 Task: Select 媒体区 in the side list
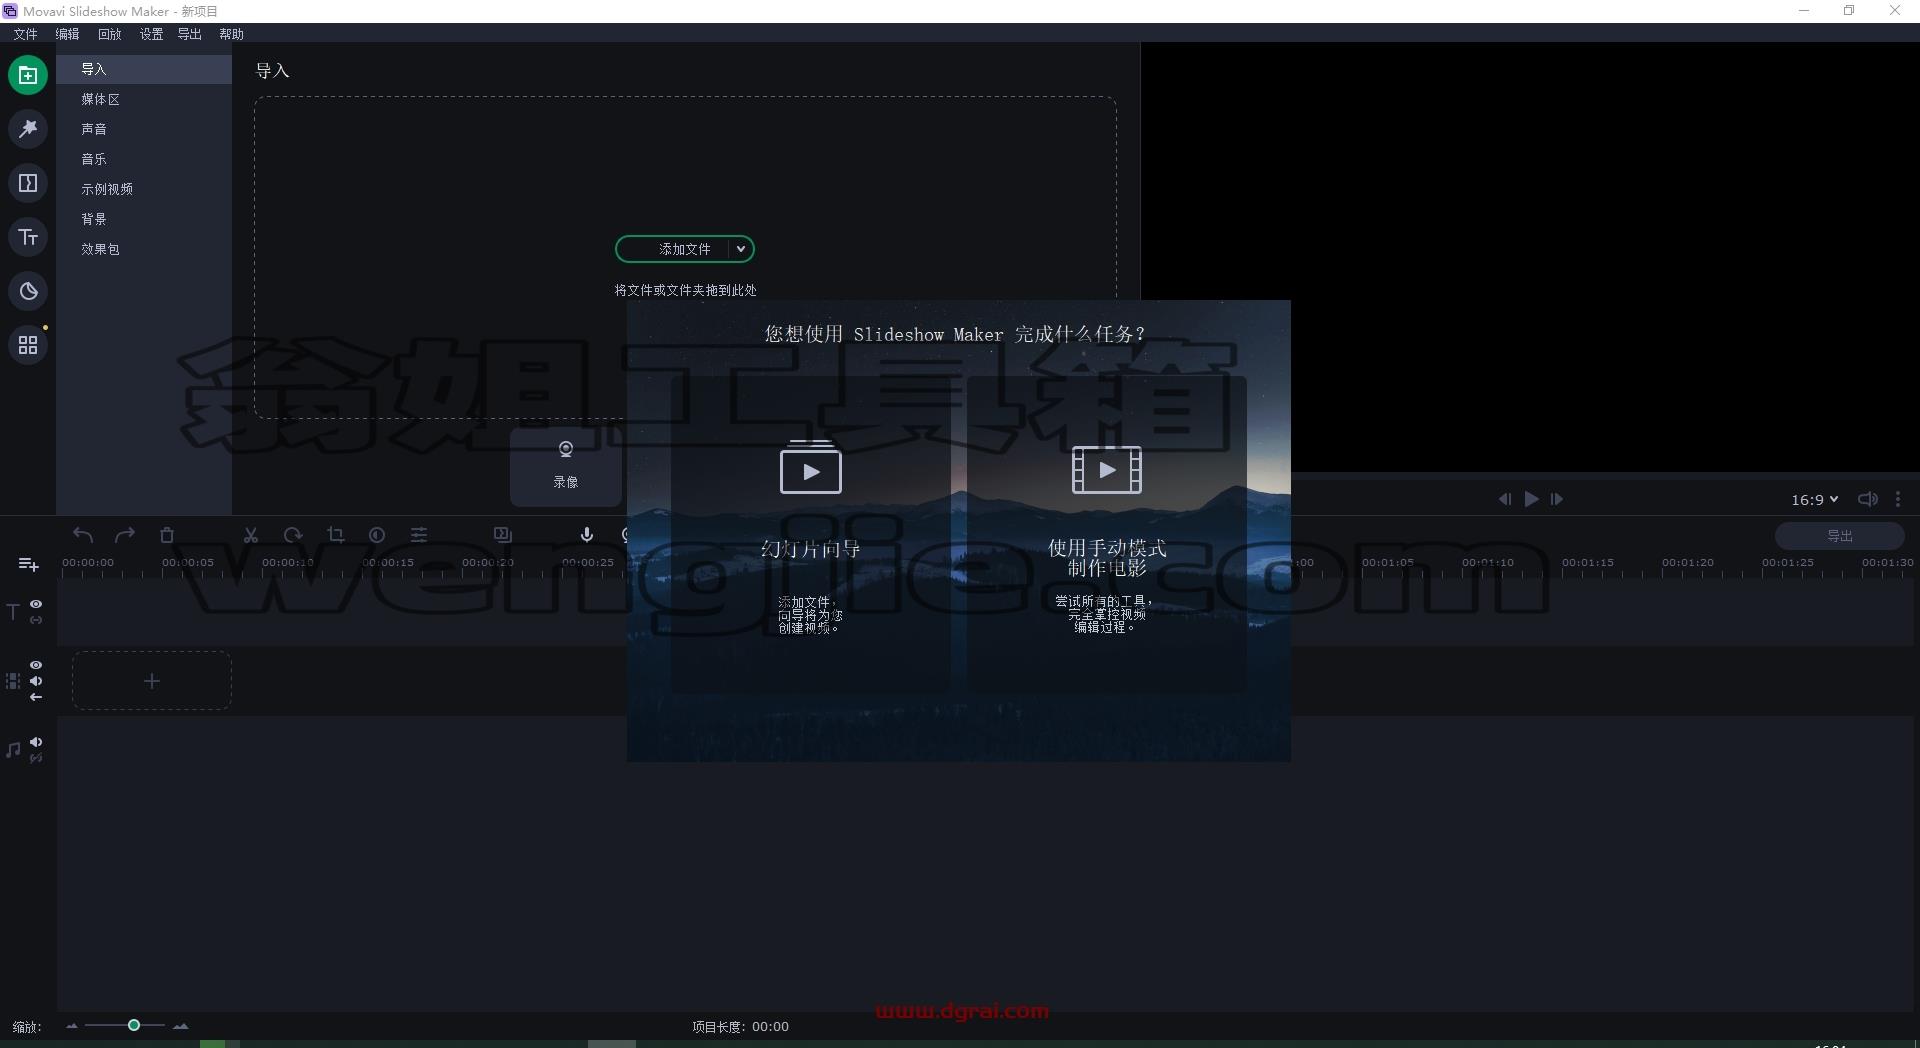(144, 99)
